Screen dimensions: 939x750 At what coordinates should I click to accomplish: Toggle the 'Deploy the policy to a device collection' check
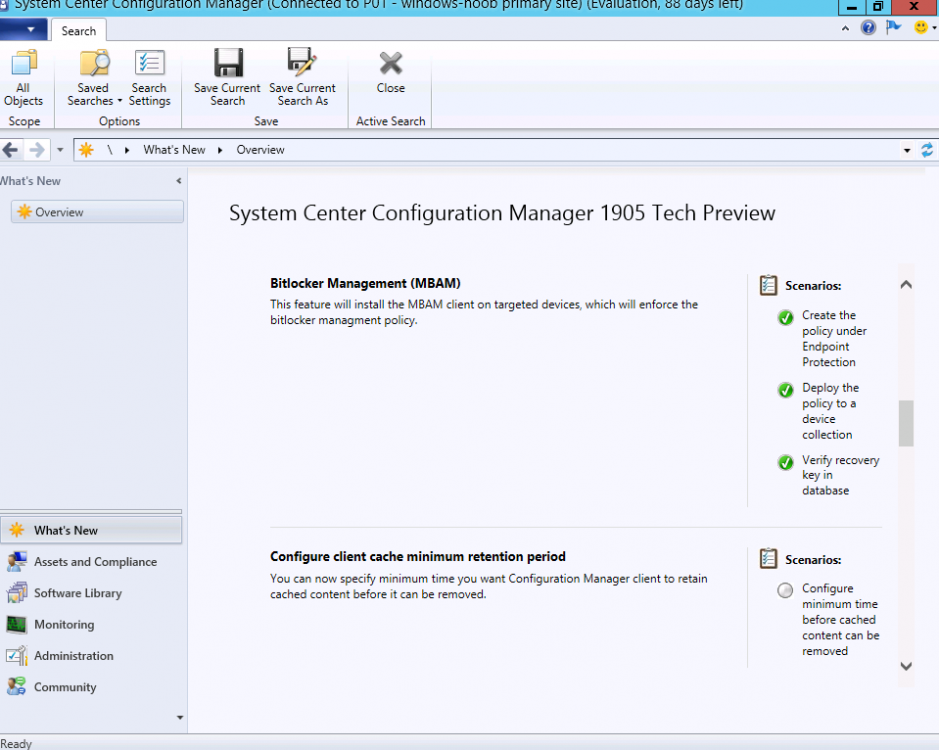click(785, 390)
